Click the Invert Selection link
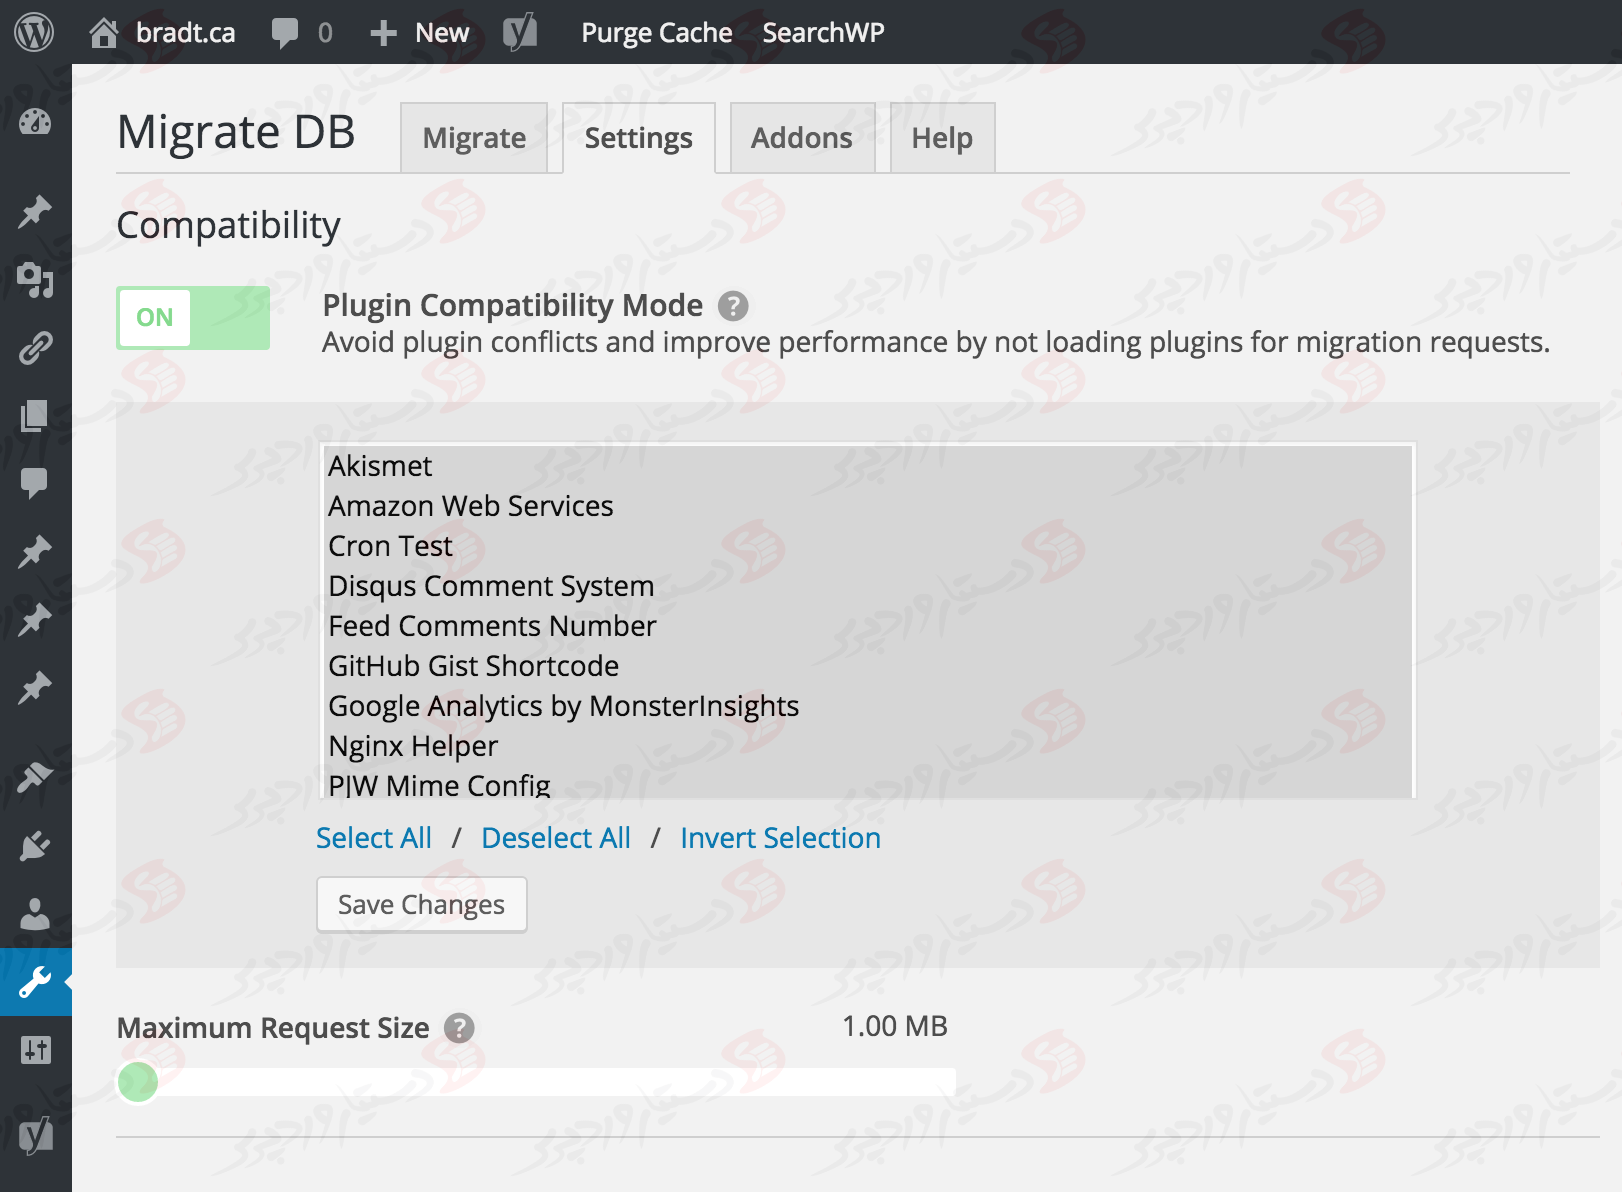Viewport: 1622px width, 1192px height. tap(780, 838)
